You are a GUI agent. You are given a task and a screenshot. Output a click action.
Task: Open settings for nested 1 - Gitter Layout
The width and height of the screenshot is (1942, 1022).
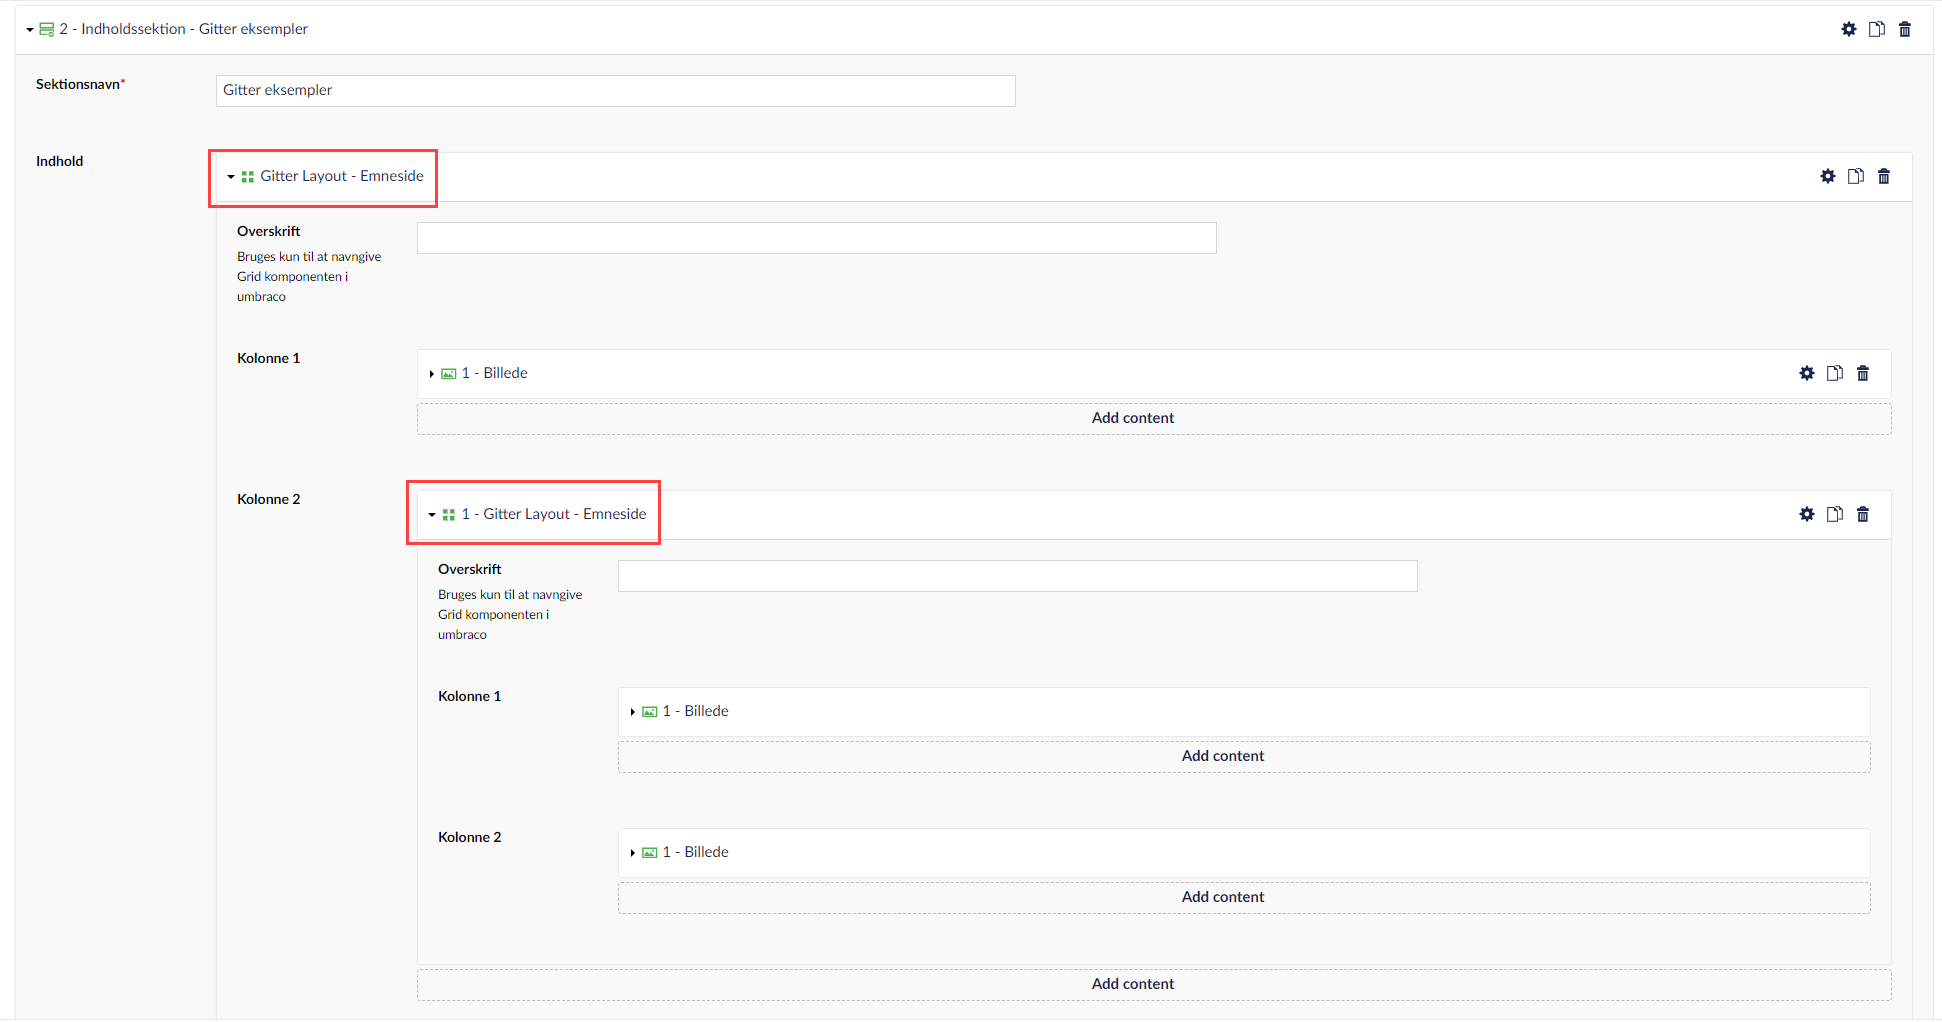(x=1806, y=514)
